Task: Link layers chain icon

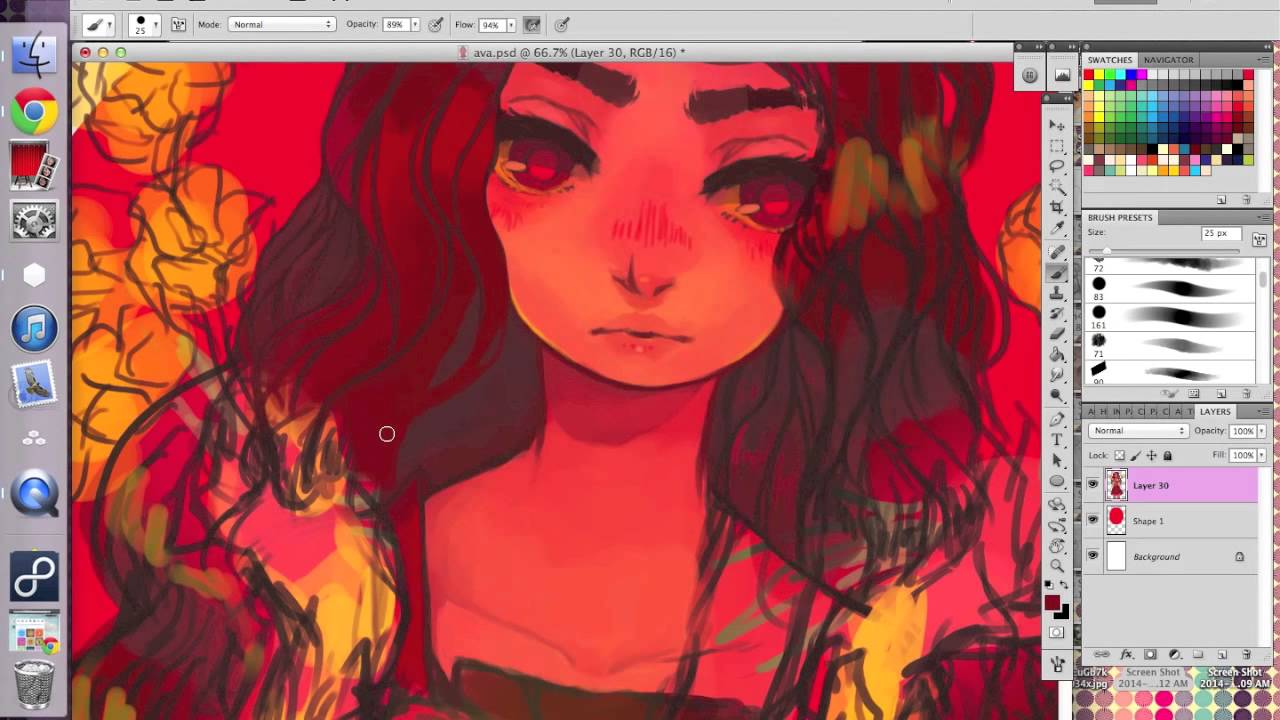Action: click(x=1101, y=654)
